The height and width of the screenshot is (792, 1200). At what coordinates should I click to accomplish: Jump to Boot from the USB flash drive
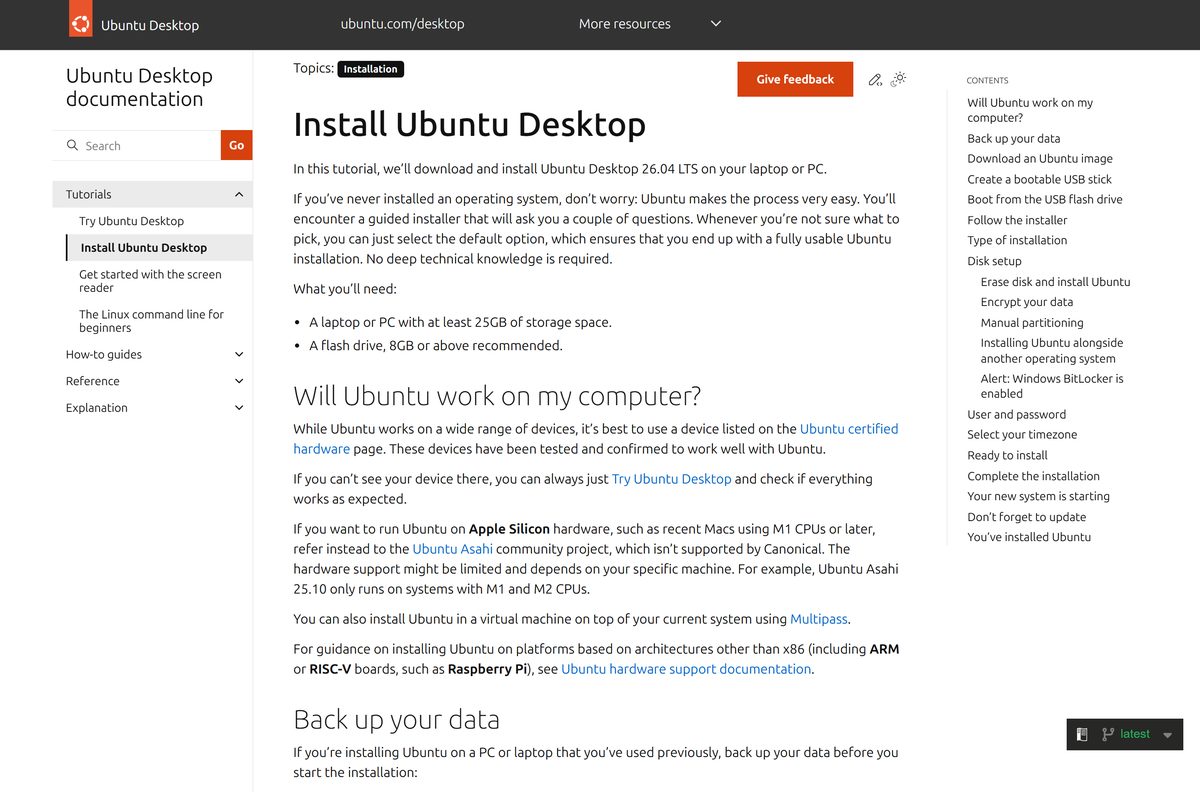coord(1045,199)
